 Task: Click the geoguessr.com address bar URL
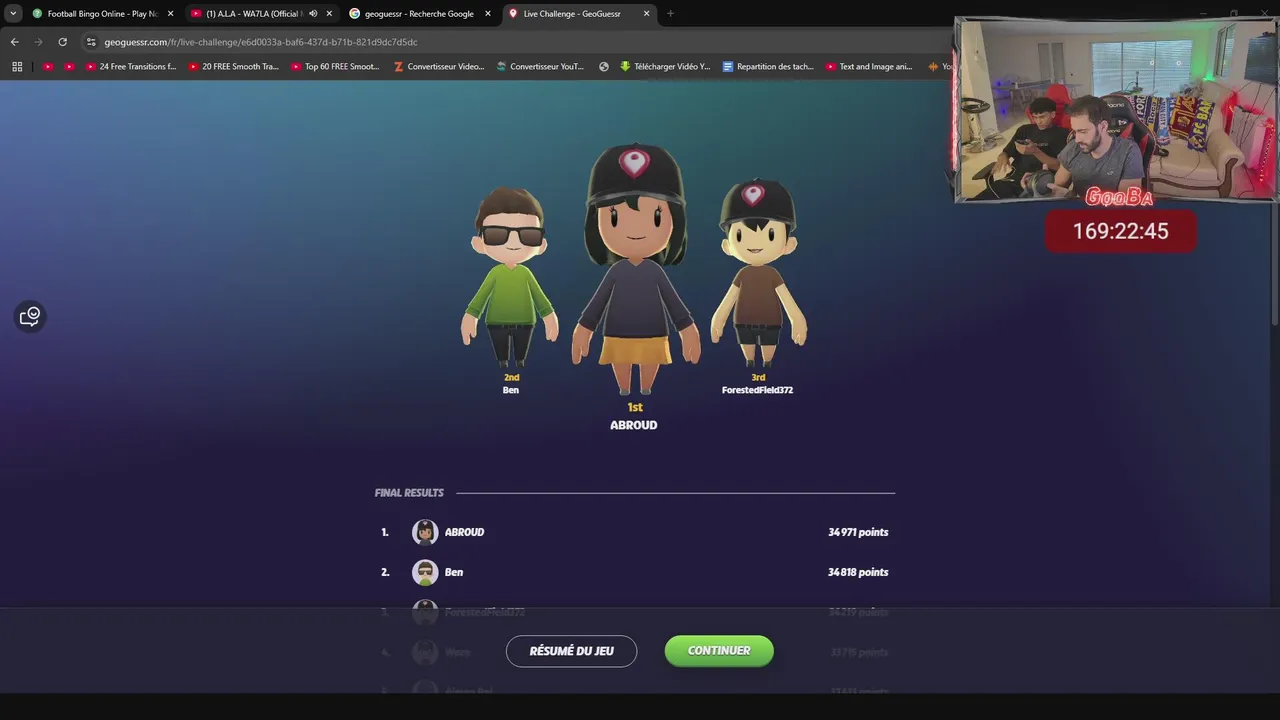(261, 42)
